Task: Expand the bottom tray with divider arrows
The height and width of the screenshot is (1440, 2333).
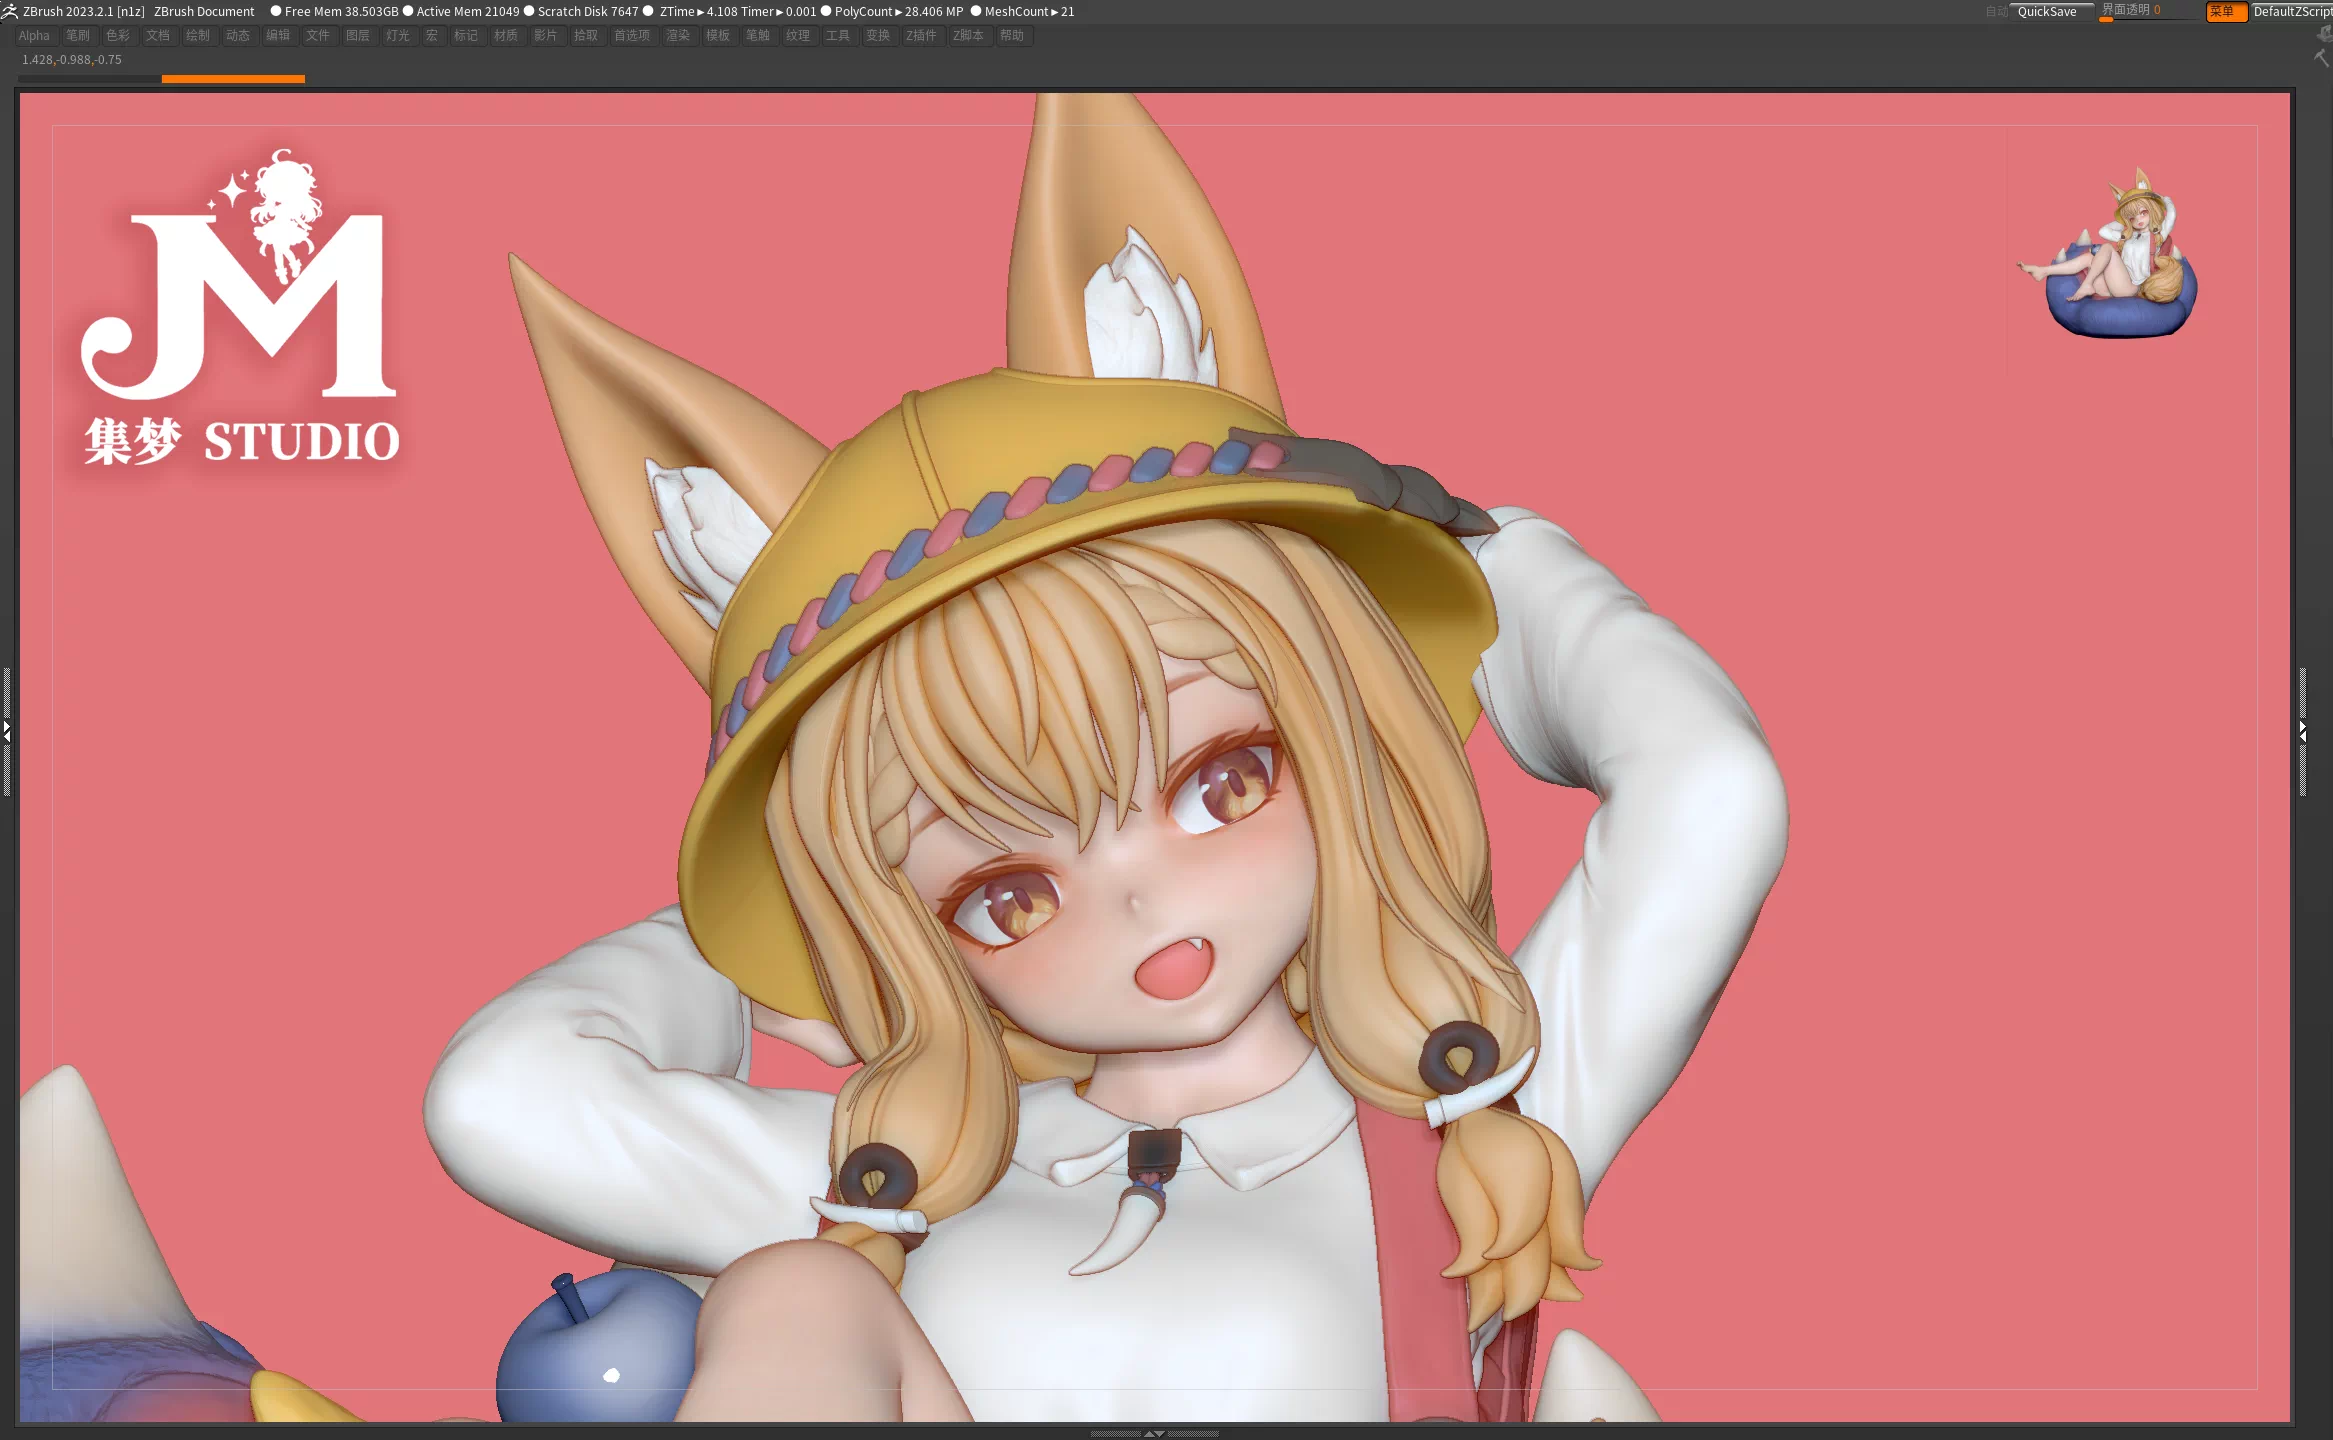Action: (1154, 1433)
